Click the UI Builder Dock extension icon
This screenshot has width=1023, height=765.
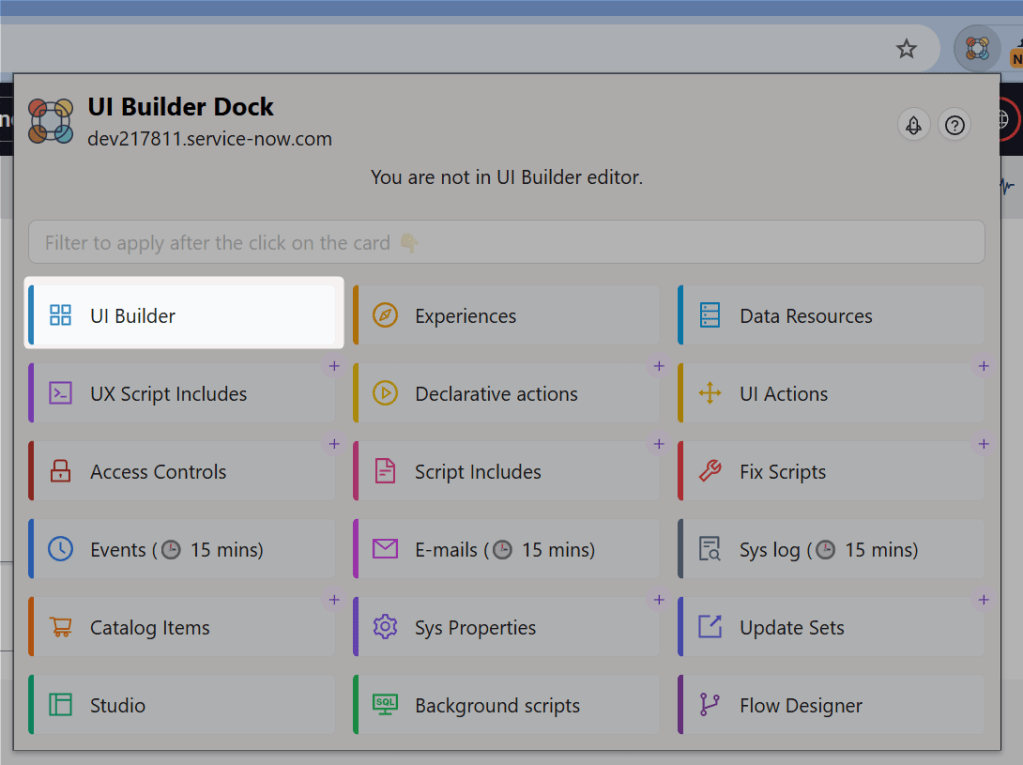point(977,48)
